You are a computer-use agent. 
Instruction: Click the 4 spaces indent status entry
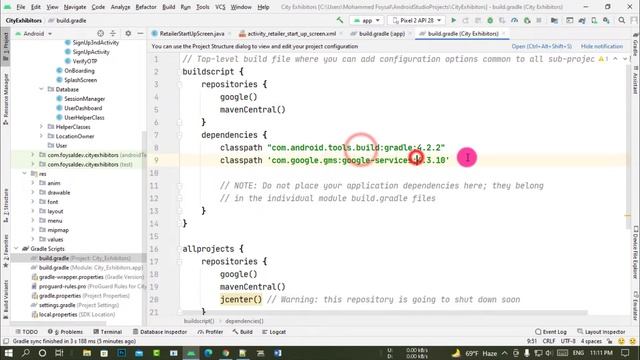[x=591, y=341]
